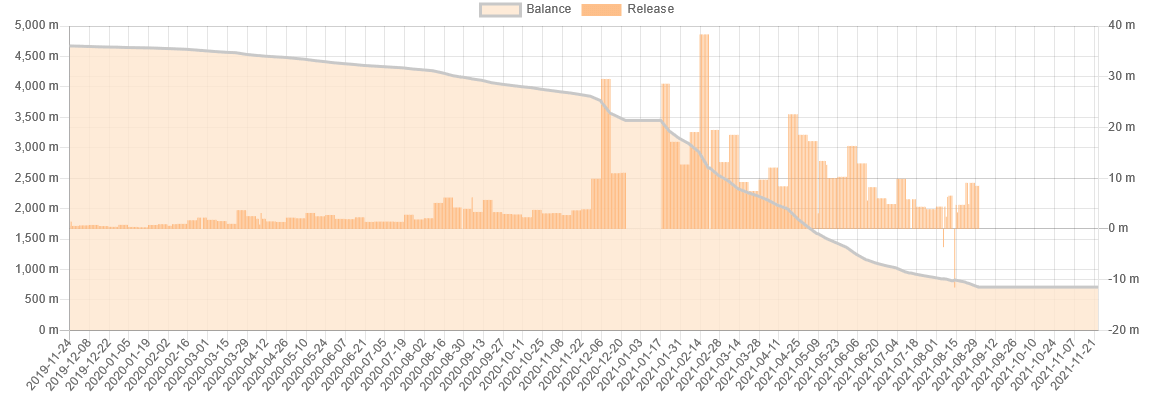Click the bar near 2021-04-25 peak
This screenshot has height=413, width=1154.
[x=793, y=171]
